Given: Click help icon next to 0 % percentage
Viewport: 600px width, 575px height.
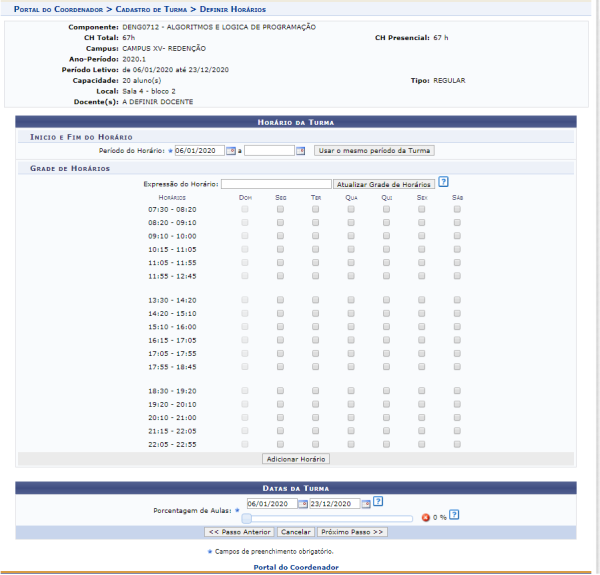Looking at the screenshot, I should [x=454, y=515].
